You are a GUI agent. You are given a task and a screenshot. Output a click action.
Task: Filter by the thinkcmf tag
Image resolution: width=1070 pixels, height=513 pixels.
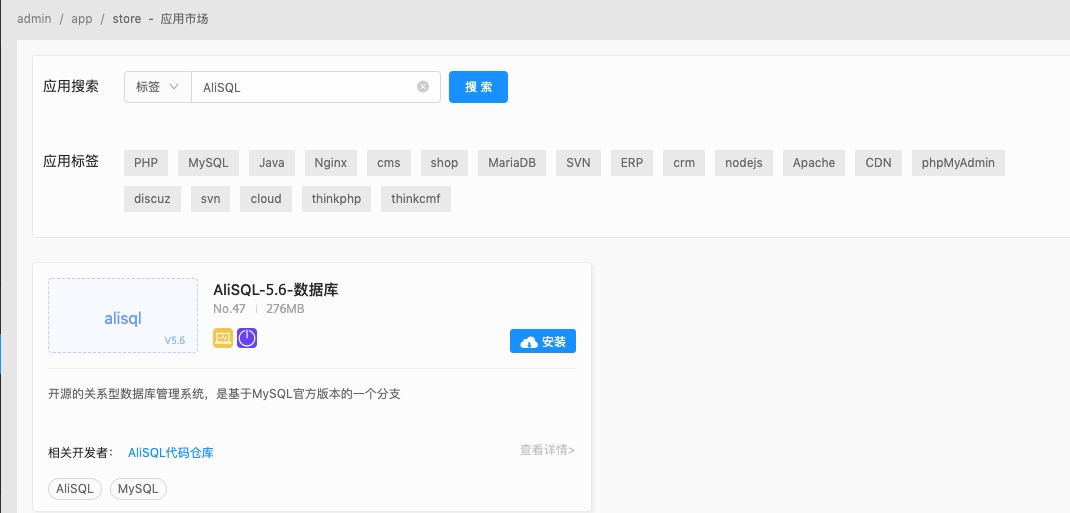coord(416,199)
